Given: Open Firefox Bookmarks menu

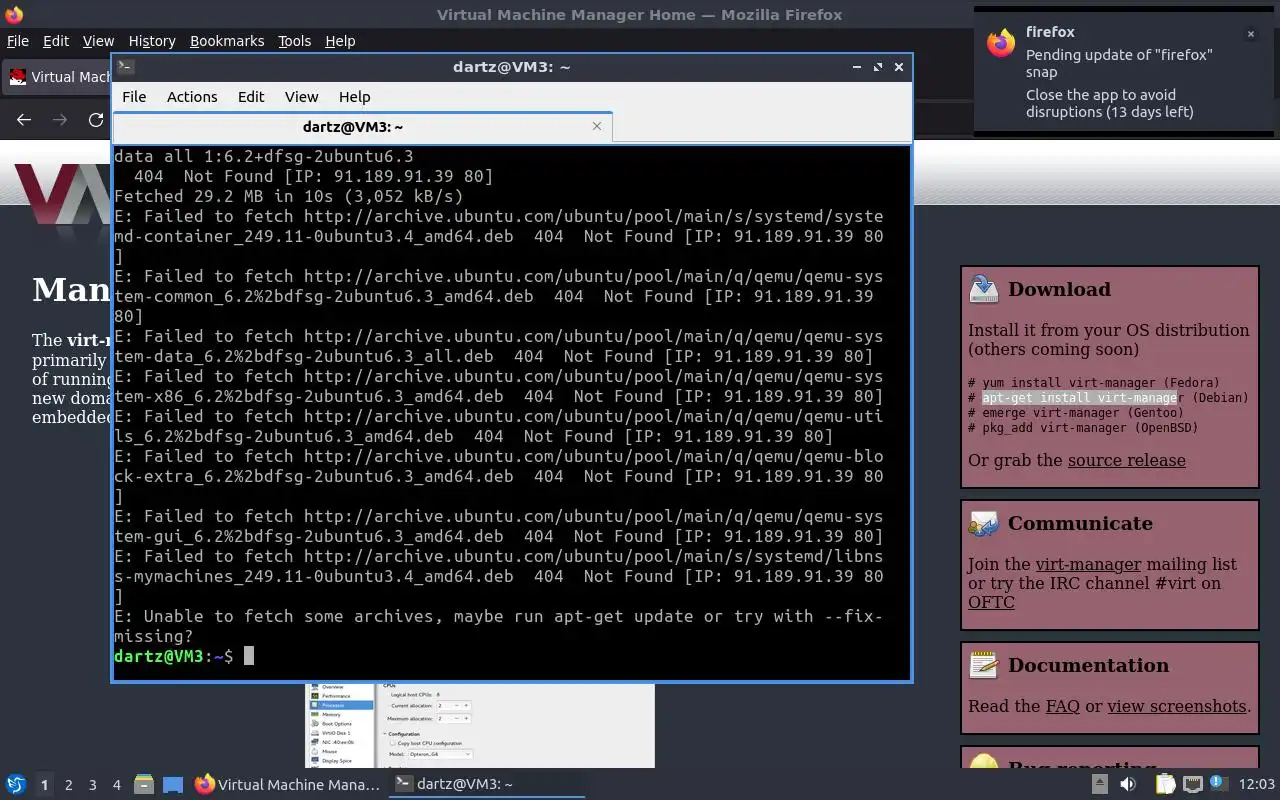Looking at the screenshot, I should [227, 41].
